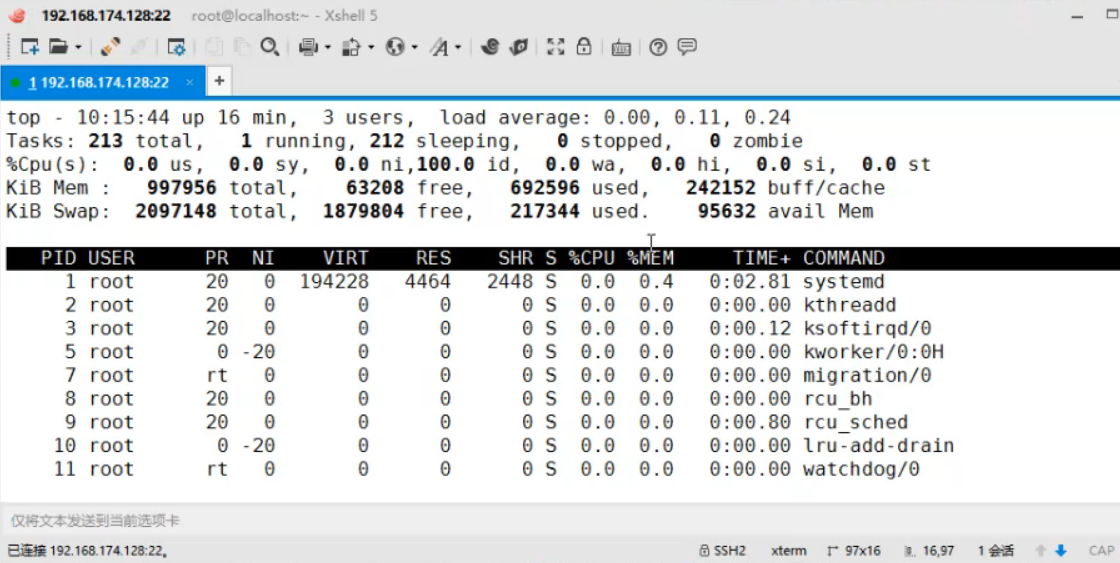This screenshot has width=1120, height=563.
Task: Click the Lock screen padlock icon
Action: pyautogui.click(x=584, y=47)
